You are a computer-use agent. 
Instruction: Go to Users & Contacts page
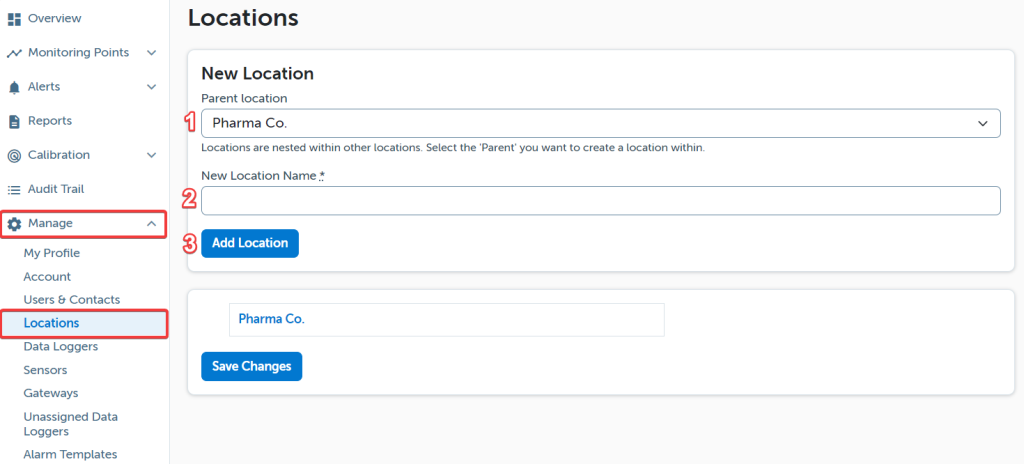(x=72, y=300)
